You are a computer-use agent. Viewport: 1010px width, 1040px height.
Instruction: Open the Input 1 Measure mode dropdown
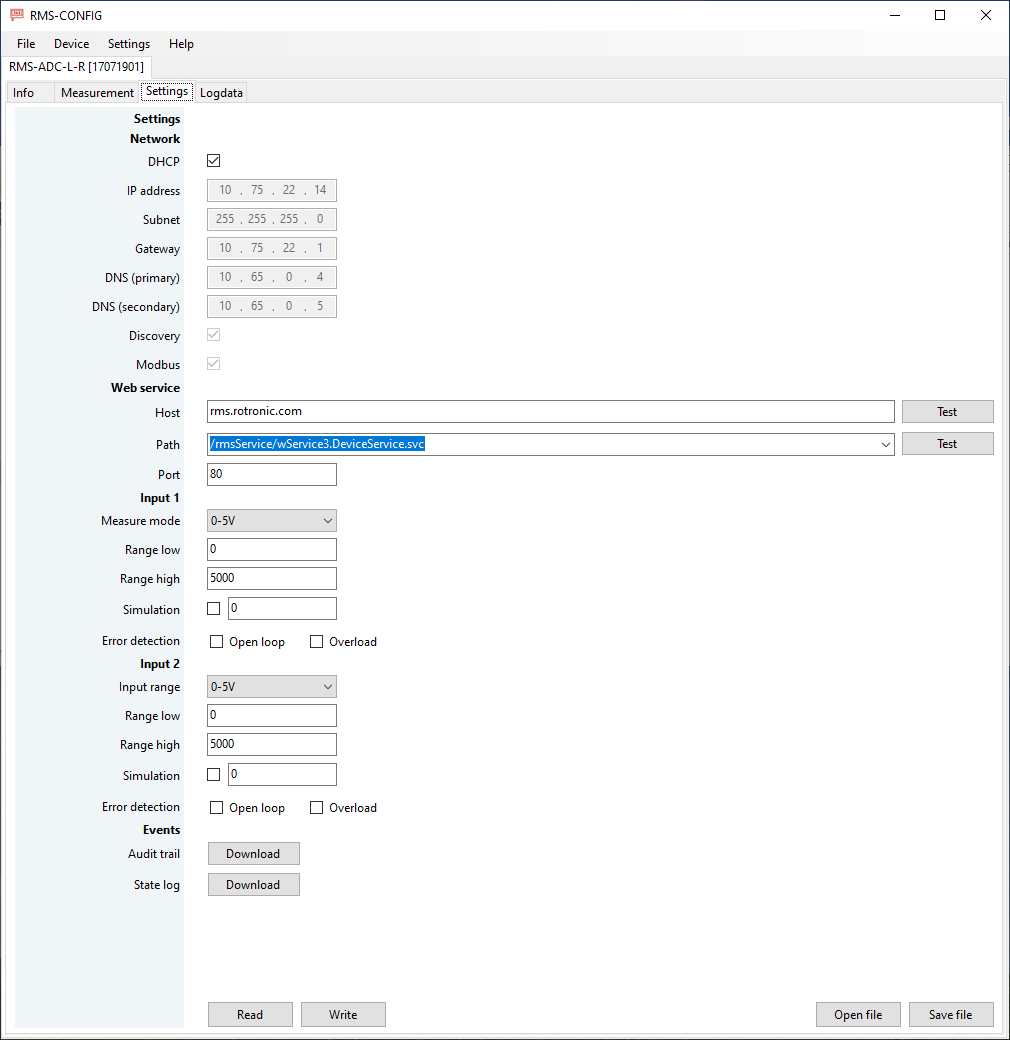(x=272, y=521)
